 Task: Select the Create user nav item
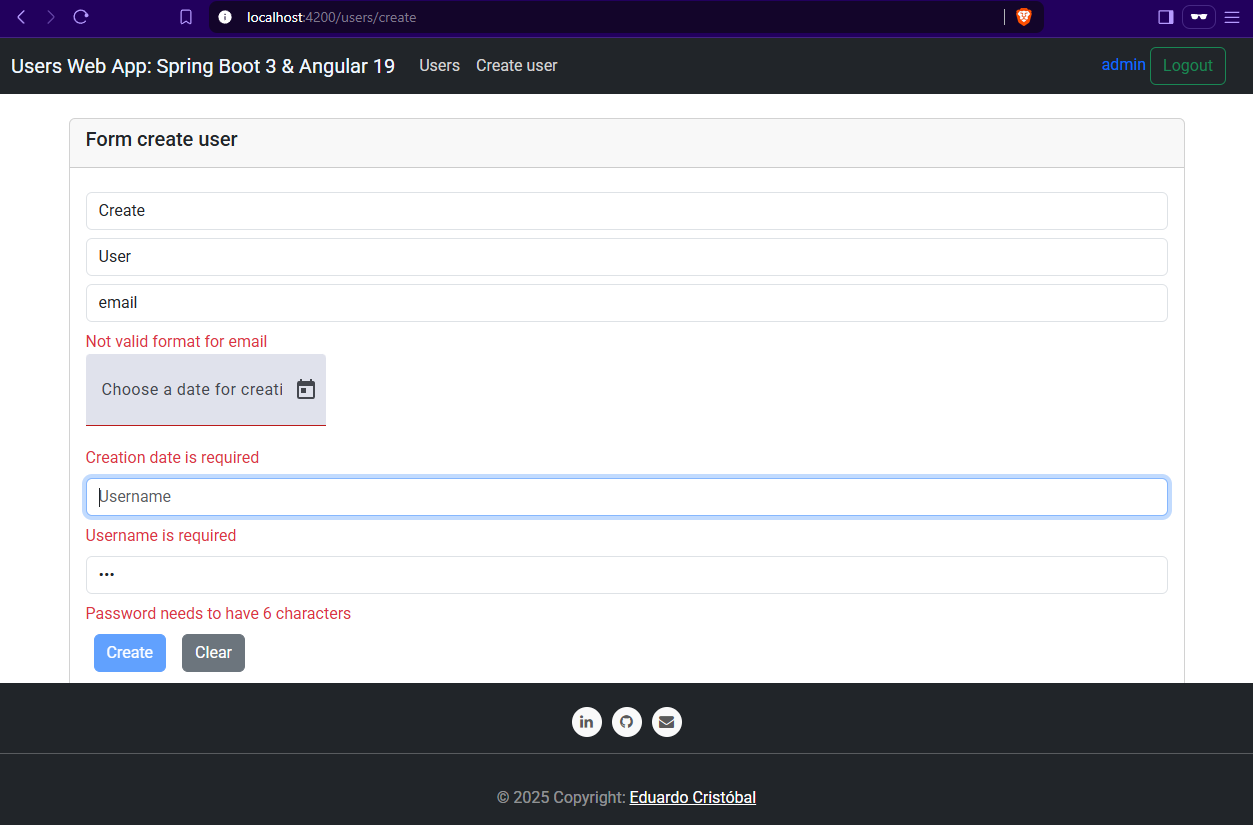pos(516,66)
